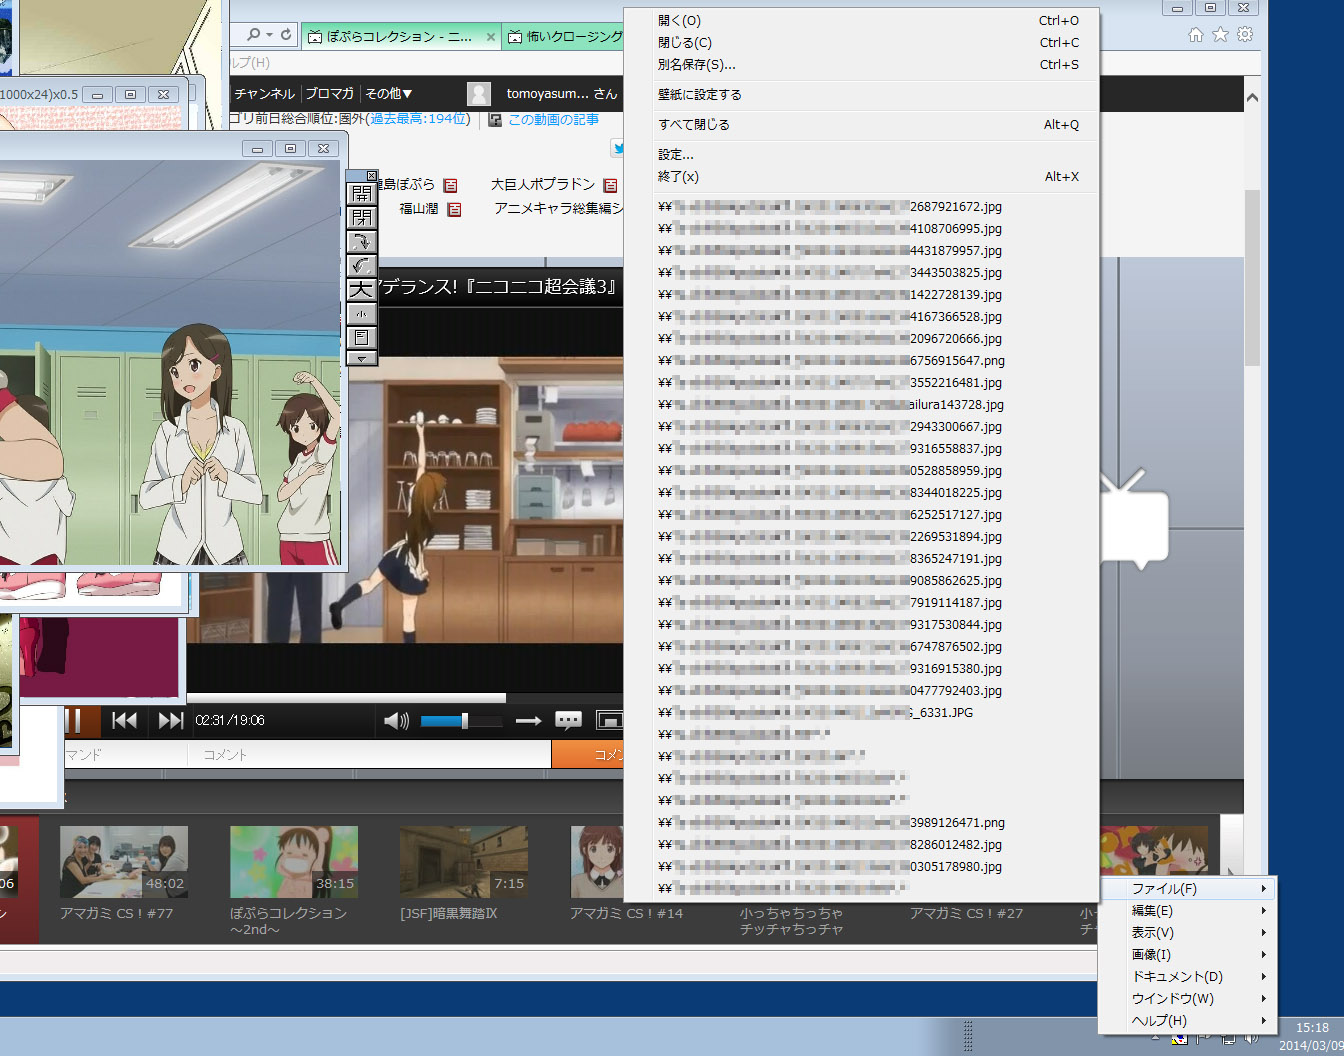Click the browser refresh icon
This screenshot has height=1056, width=1344.
[x=286, y=35]
